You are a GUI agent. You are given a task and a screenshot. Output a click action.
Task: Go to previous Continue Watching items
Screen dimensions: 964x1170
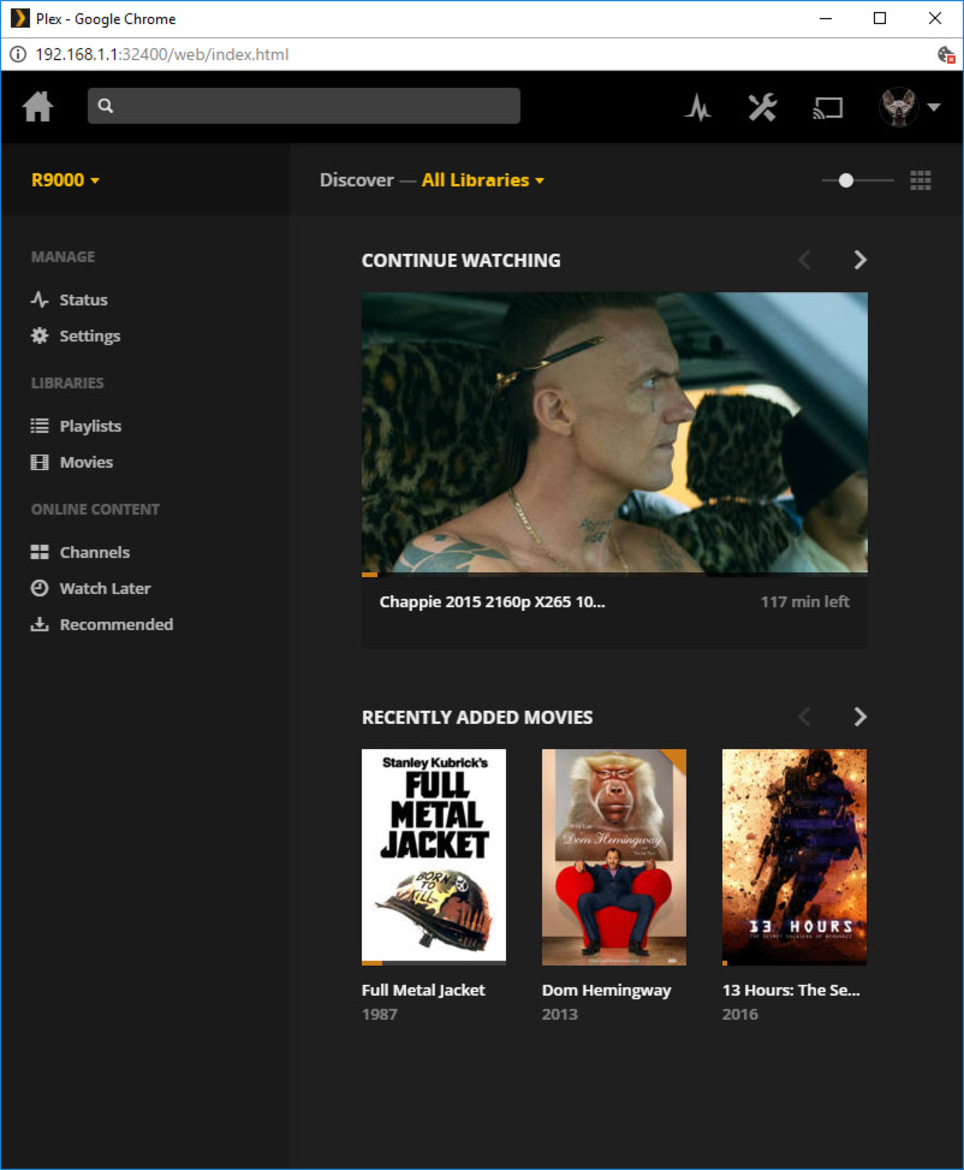(x=804, y=260)
